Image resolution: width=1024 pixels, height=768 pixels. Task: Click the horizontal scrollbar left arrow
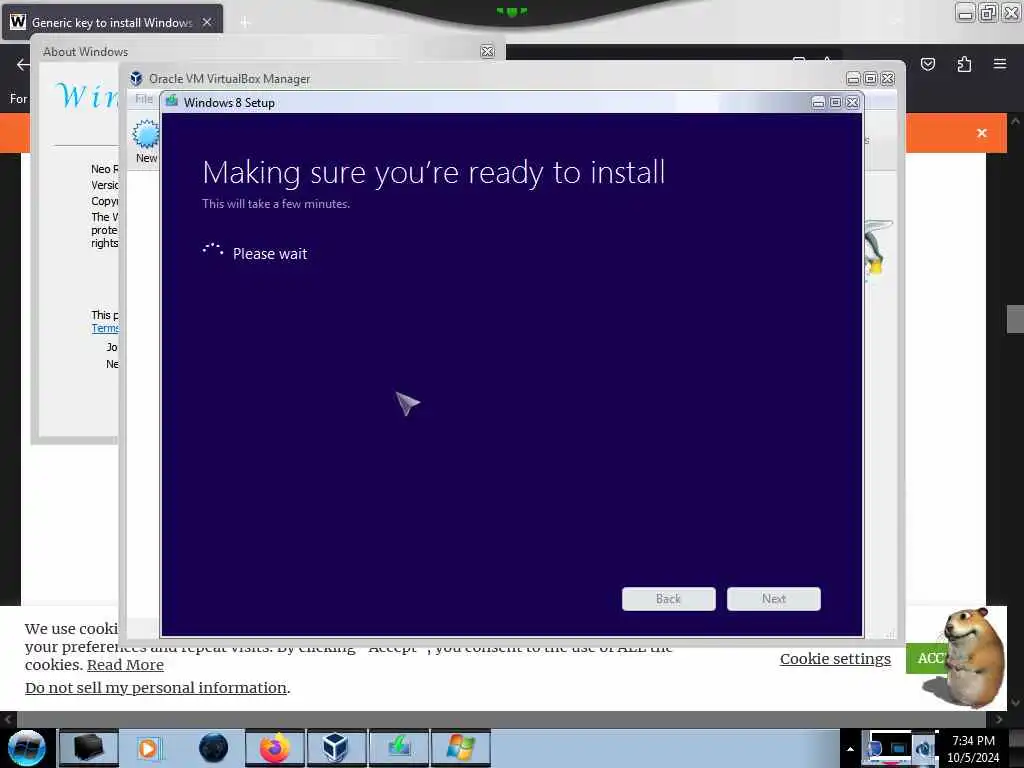[x=8, y=719]
